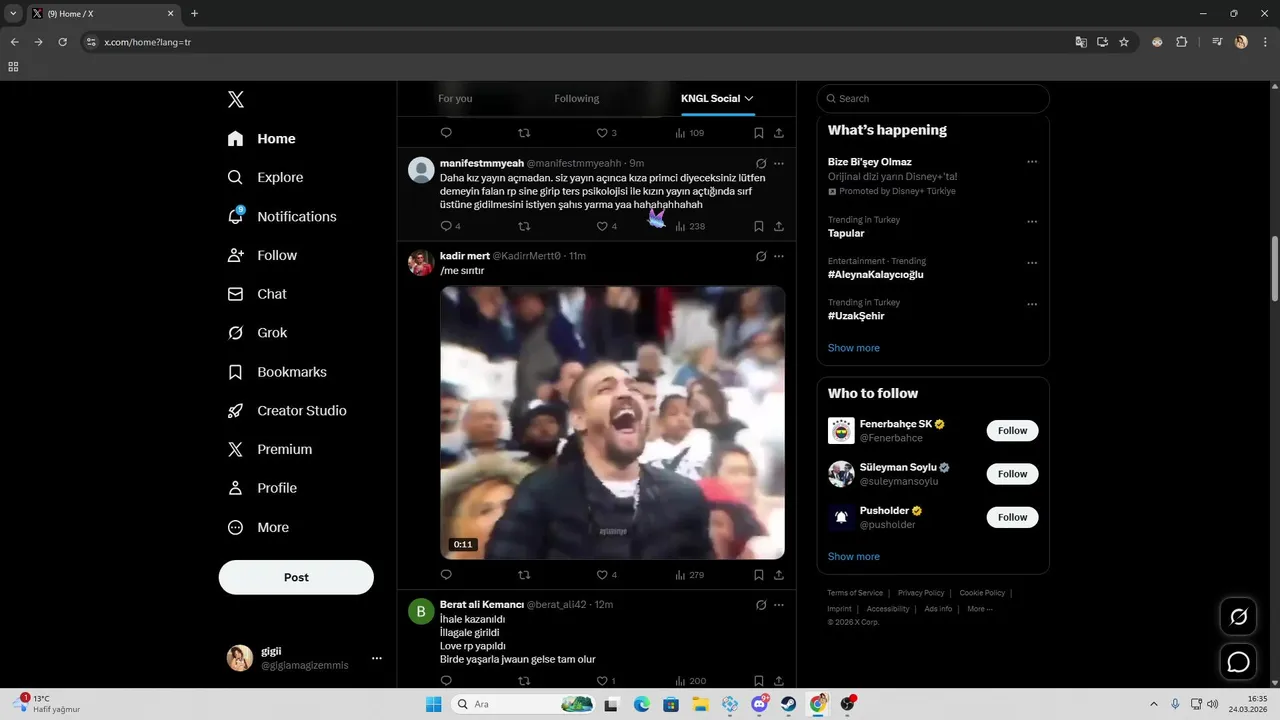
Task: Open more options on manifestmmyeah's post
Action: point(779,163)
